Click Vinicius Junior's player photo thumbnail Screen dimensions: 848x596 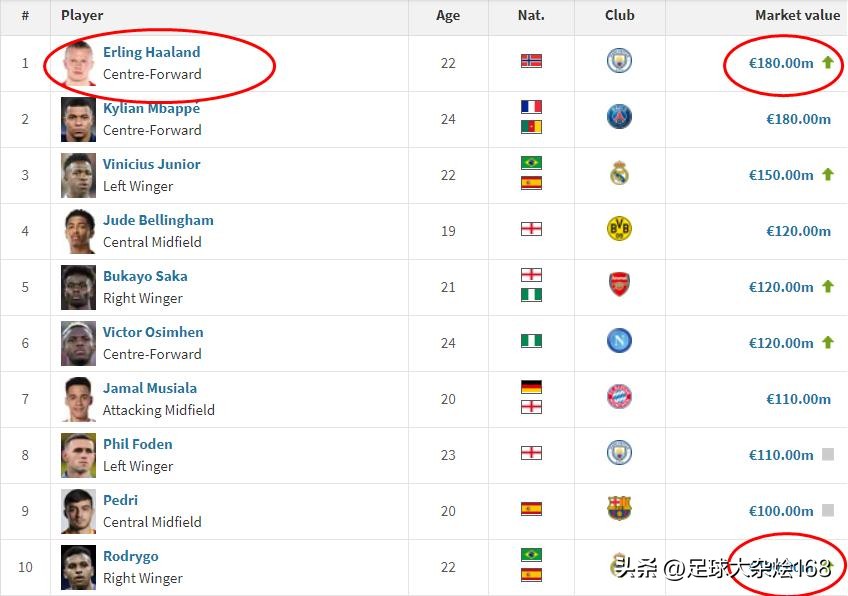pyautogui.click(x=78, y=174)
